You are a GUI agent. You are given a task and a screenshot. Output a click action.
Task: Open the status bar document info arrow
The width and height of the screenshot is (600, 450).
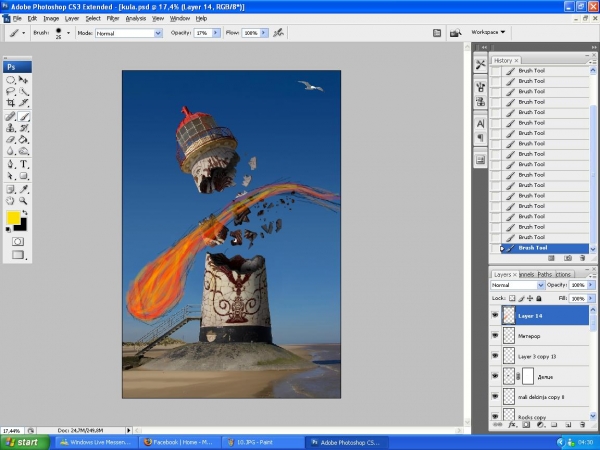click(x=129, y=430)
